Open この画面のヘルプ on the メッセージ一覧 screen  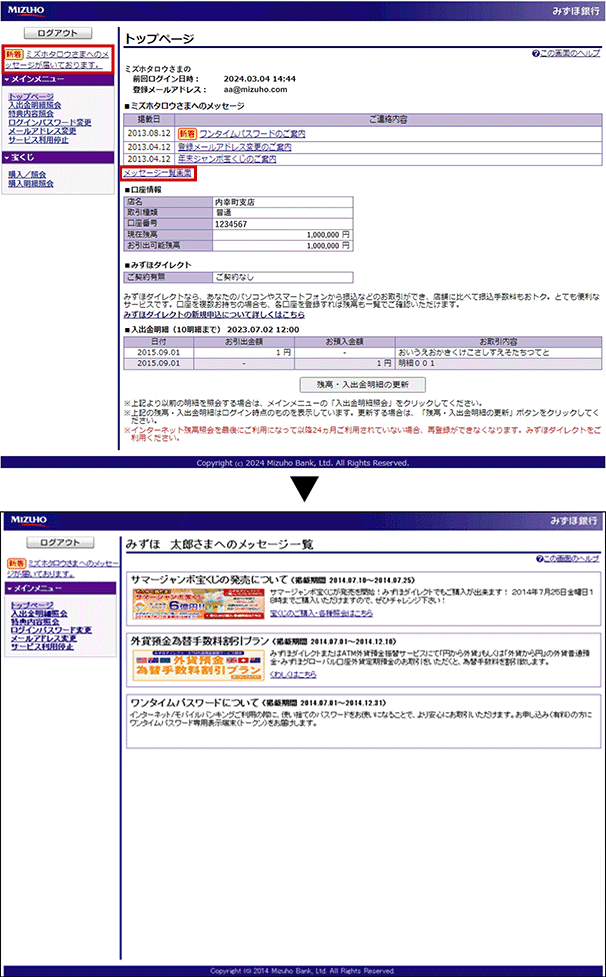pos(566,559)
